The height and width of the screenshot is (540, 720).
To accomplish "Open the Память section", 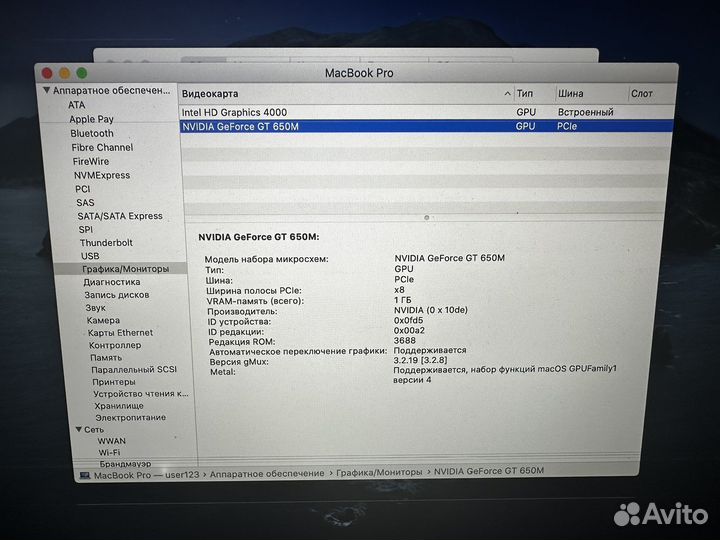I will tap(106, 357).
